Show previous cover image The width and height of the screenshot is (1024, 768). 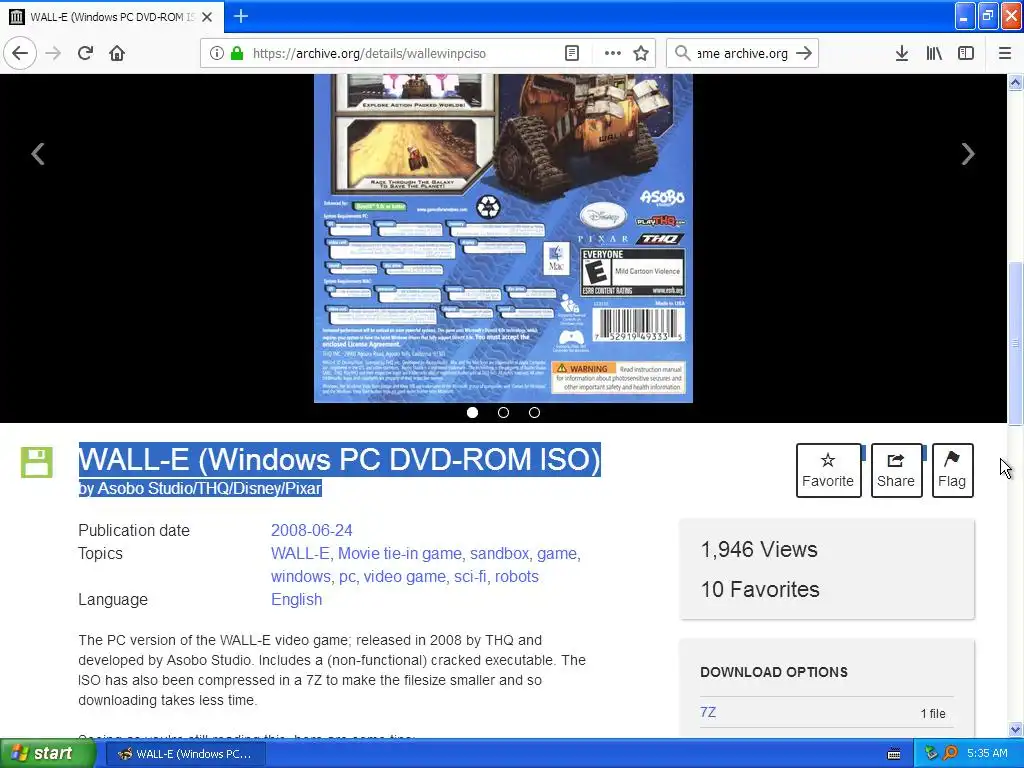pos(38,154)
